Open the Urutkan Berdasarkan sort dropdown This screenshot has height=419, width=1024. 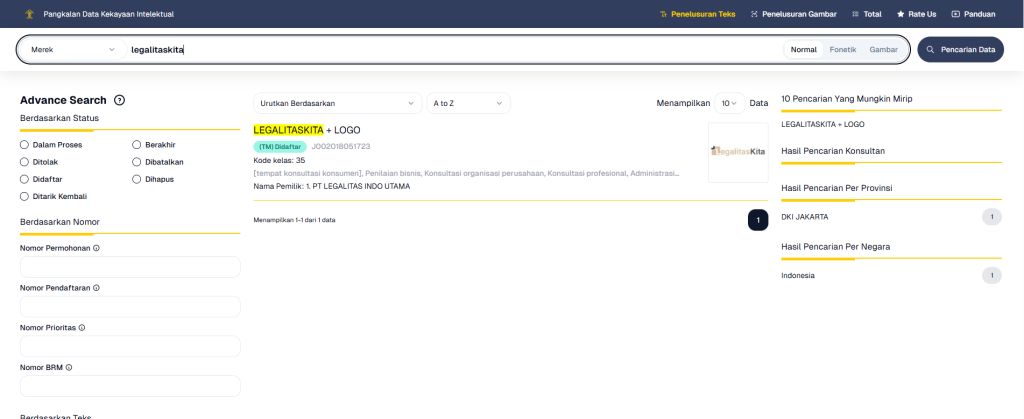click(338, 103)
